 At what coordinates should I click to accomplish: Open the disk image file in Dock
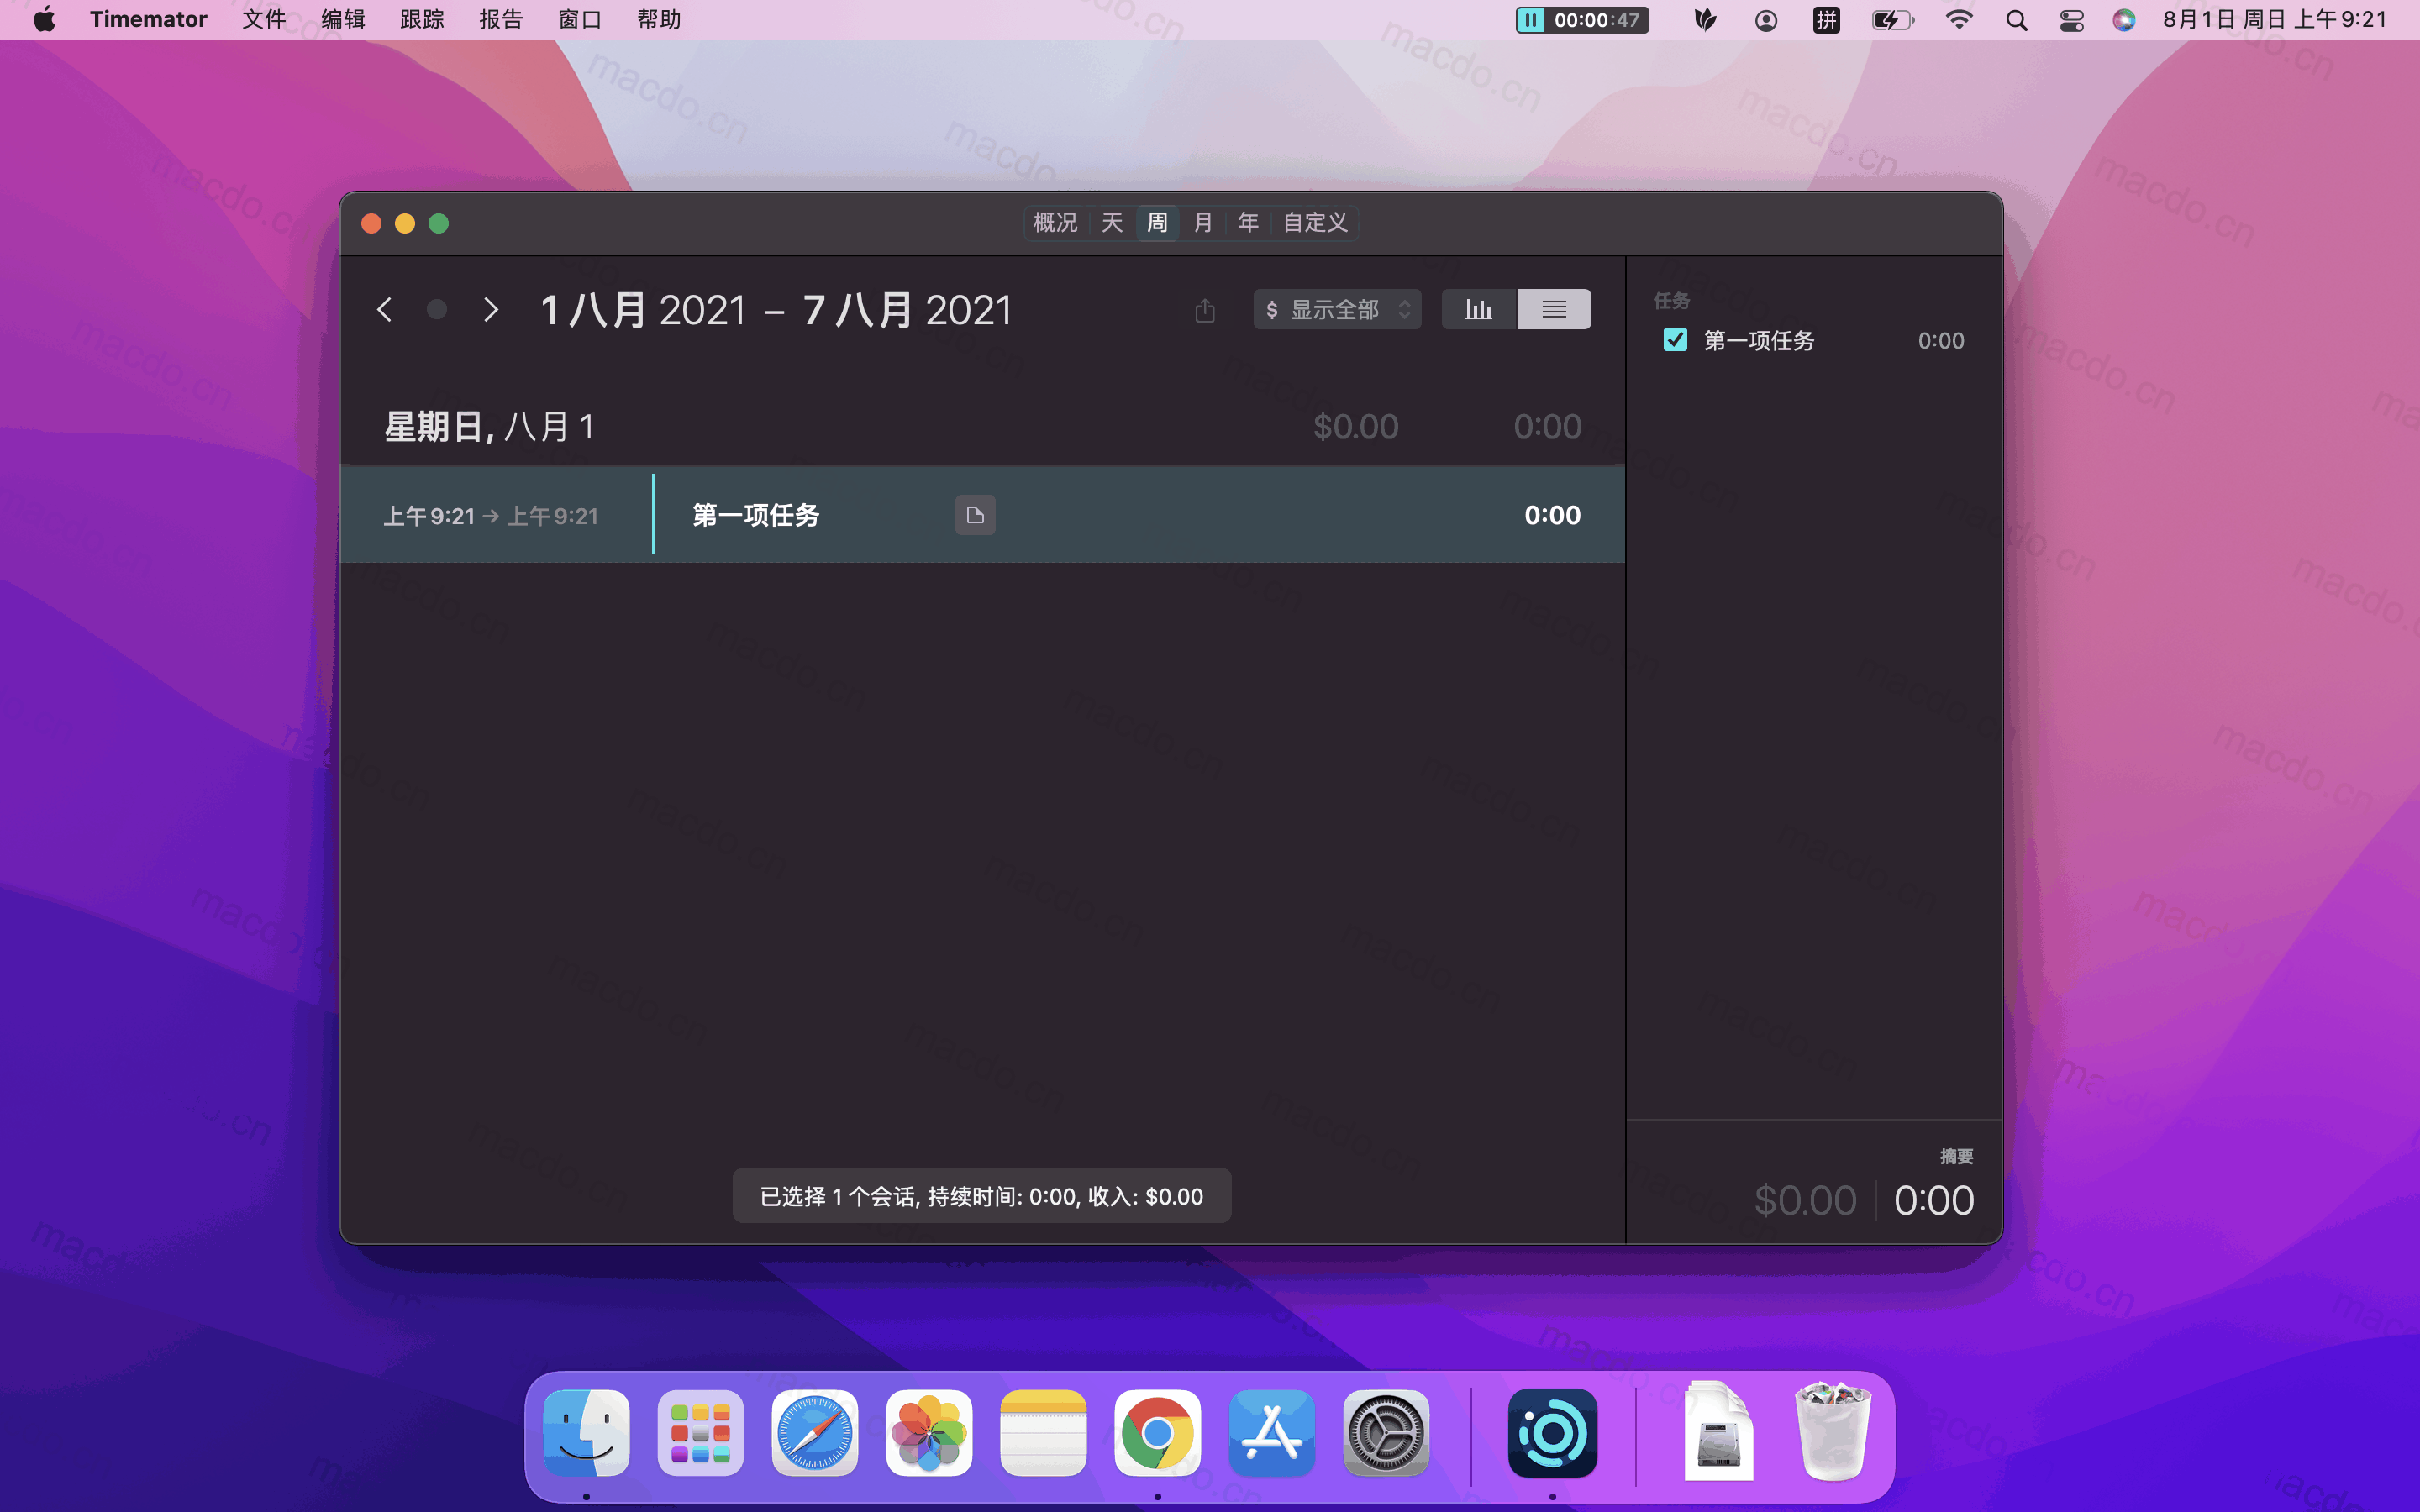(1718, 1430)
